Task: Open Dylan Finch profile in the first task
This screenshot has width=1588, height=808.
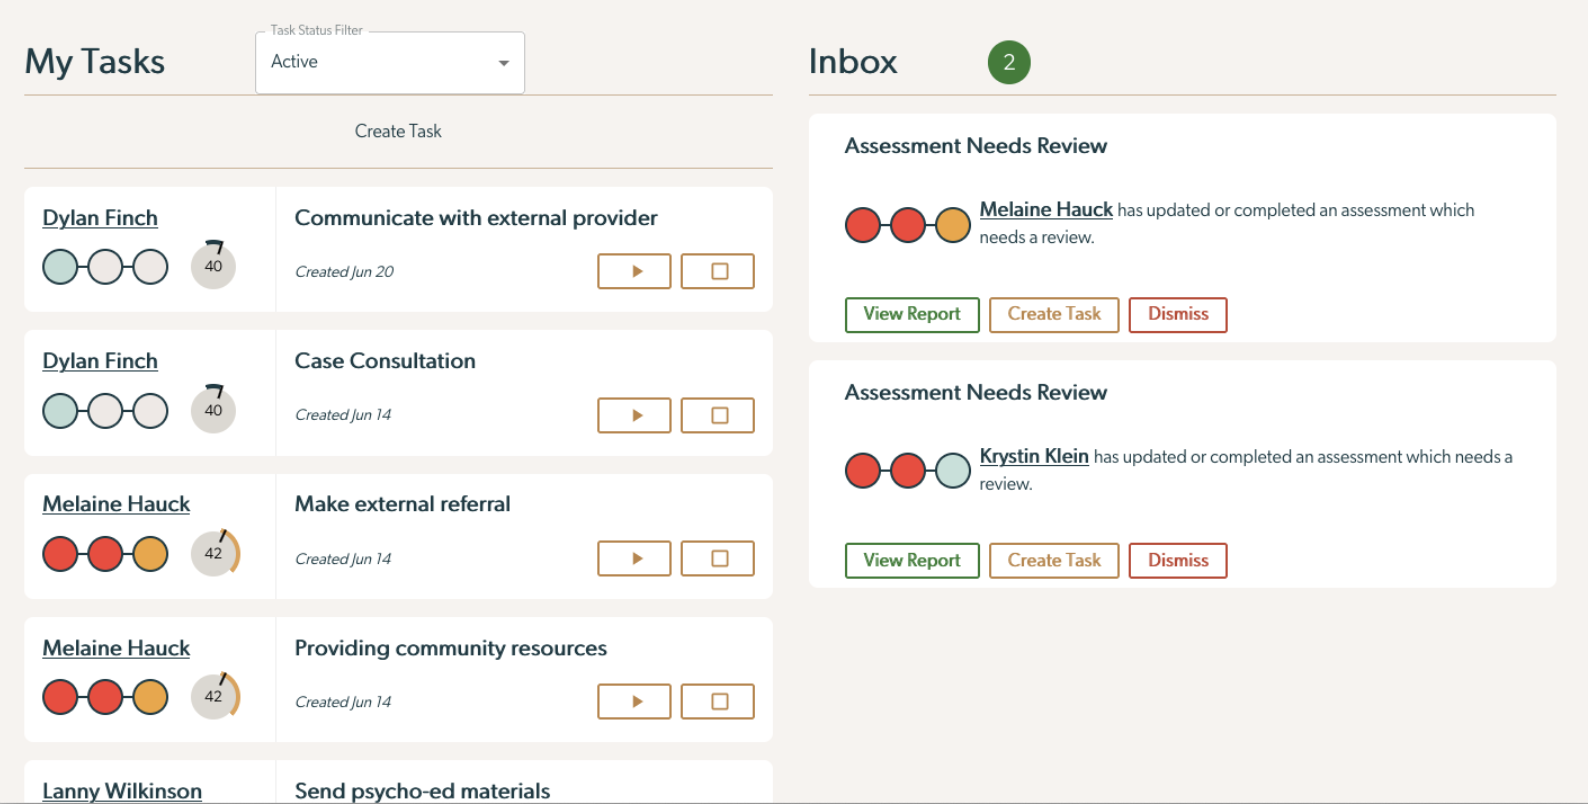Action: click(100, 218)
